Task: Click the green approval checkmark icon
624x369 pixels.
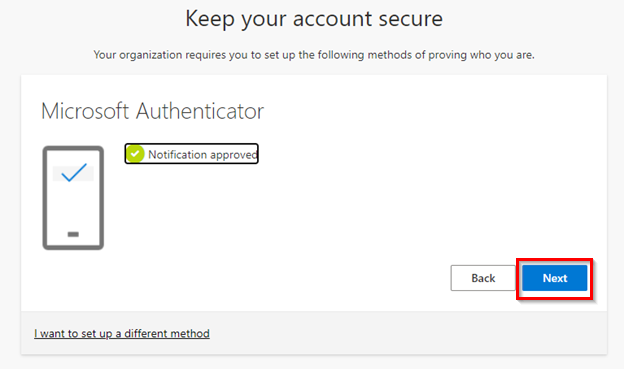Action: (x=135, y=154)
